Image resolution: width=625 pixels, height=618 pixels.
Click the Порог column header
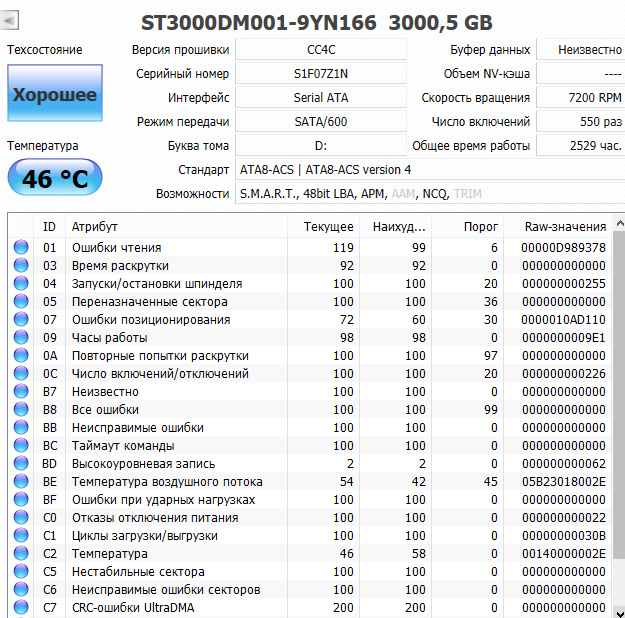coord(468,226)
